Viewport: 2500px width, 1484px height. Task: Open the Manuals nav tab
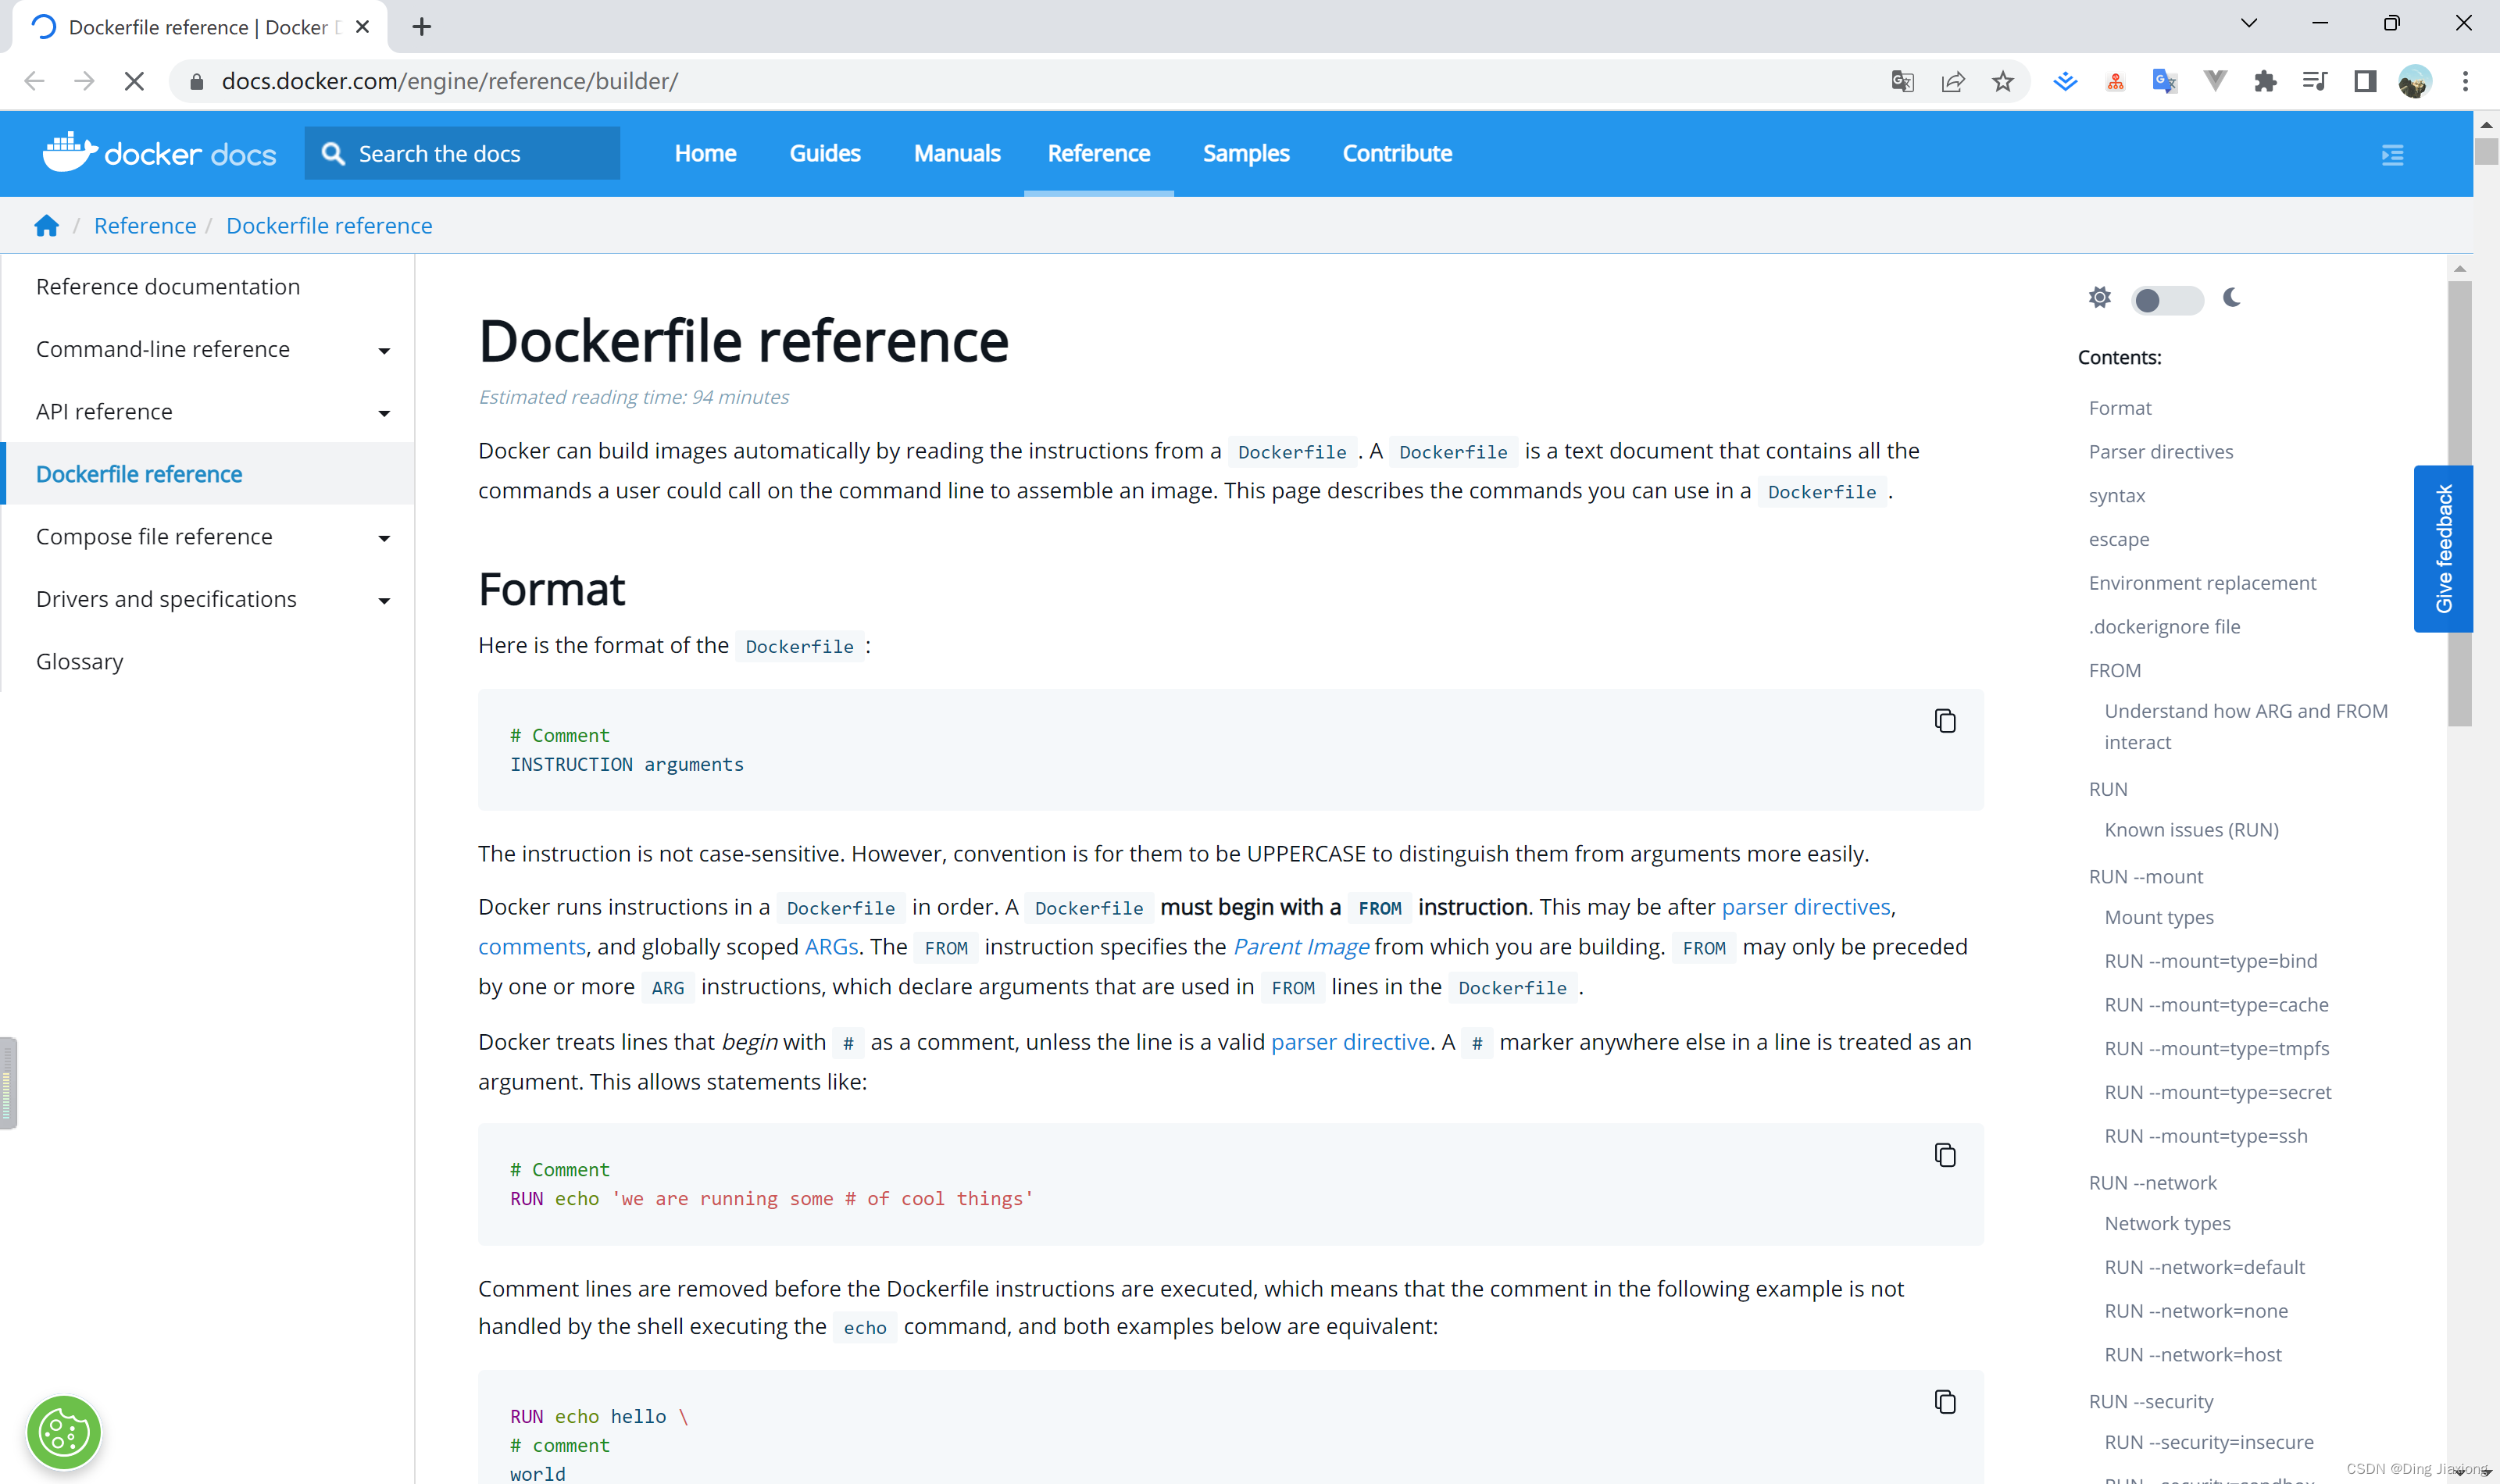[957, 153]
